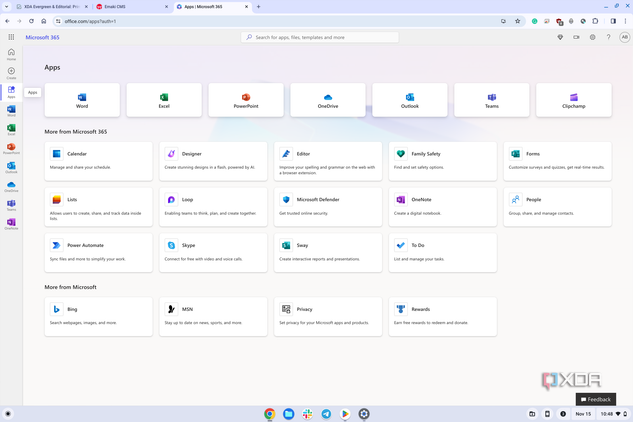Open the MSN card
This screenshot has height=422, width=633.
(x=213, y=317)
